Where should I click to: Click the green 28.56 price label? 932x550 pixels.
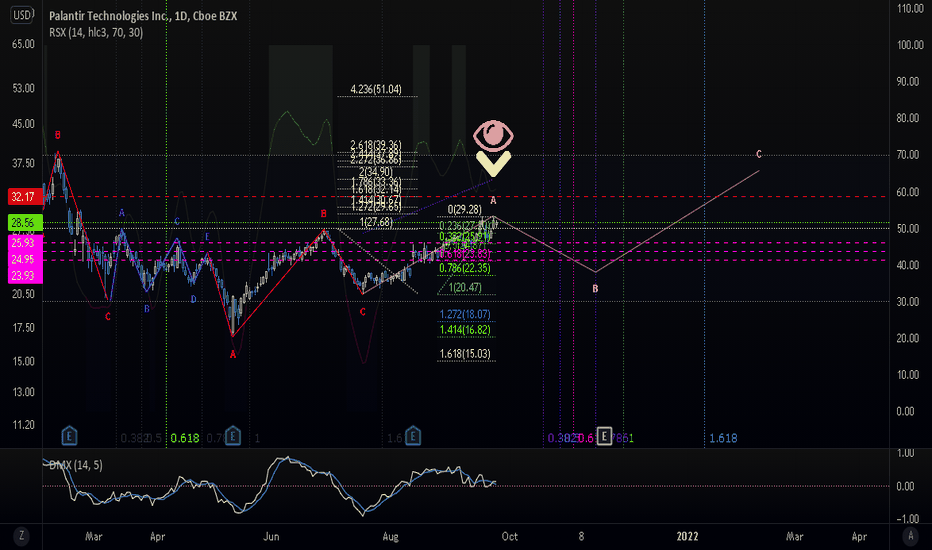click(x=24, y=223)
